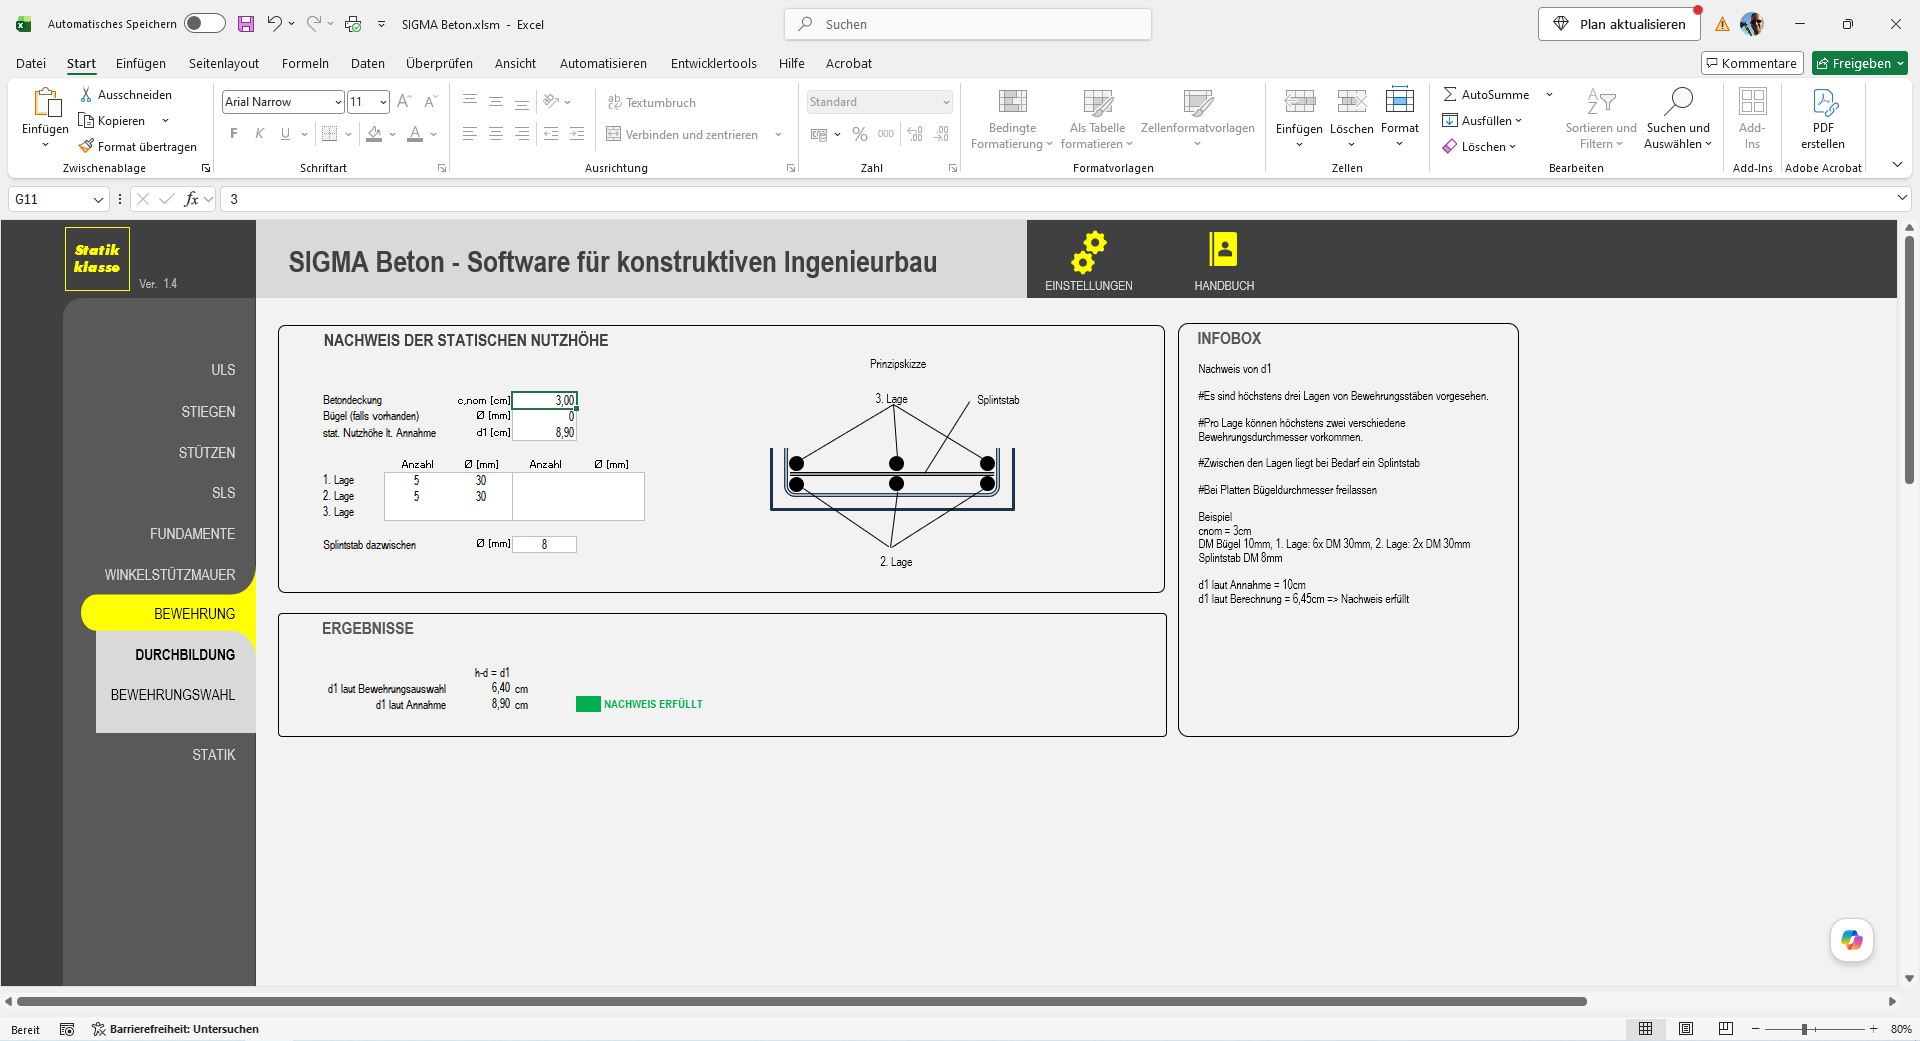Click the Suchen search box
This screenshot has height=1041, width=1920.
[967, 24]
